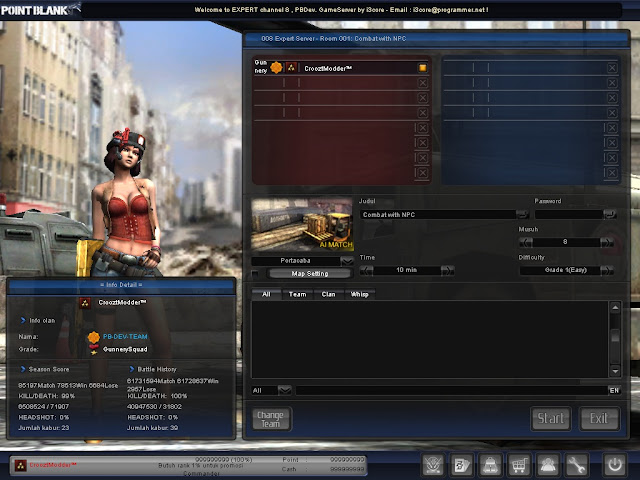Toggle the second red team slot X

423,83
